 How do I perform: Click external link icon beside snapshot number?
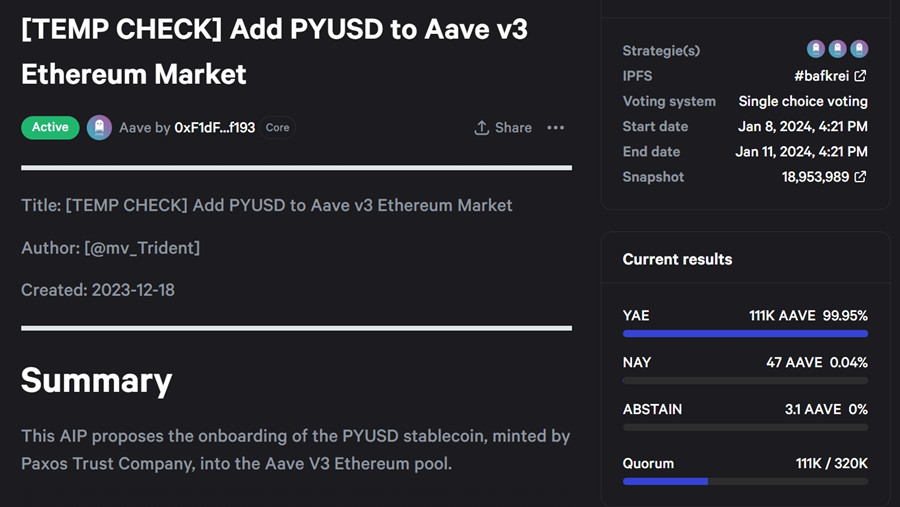860,177
